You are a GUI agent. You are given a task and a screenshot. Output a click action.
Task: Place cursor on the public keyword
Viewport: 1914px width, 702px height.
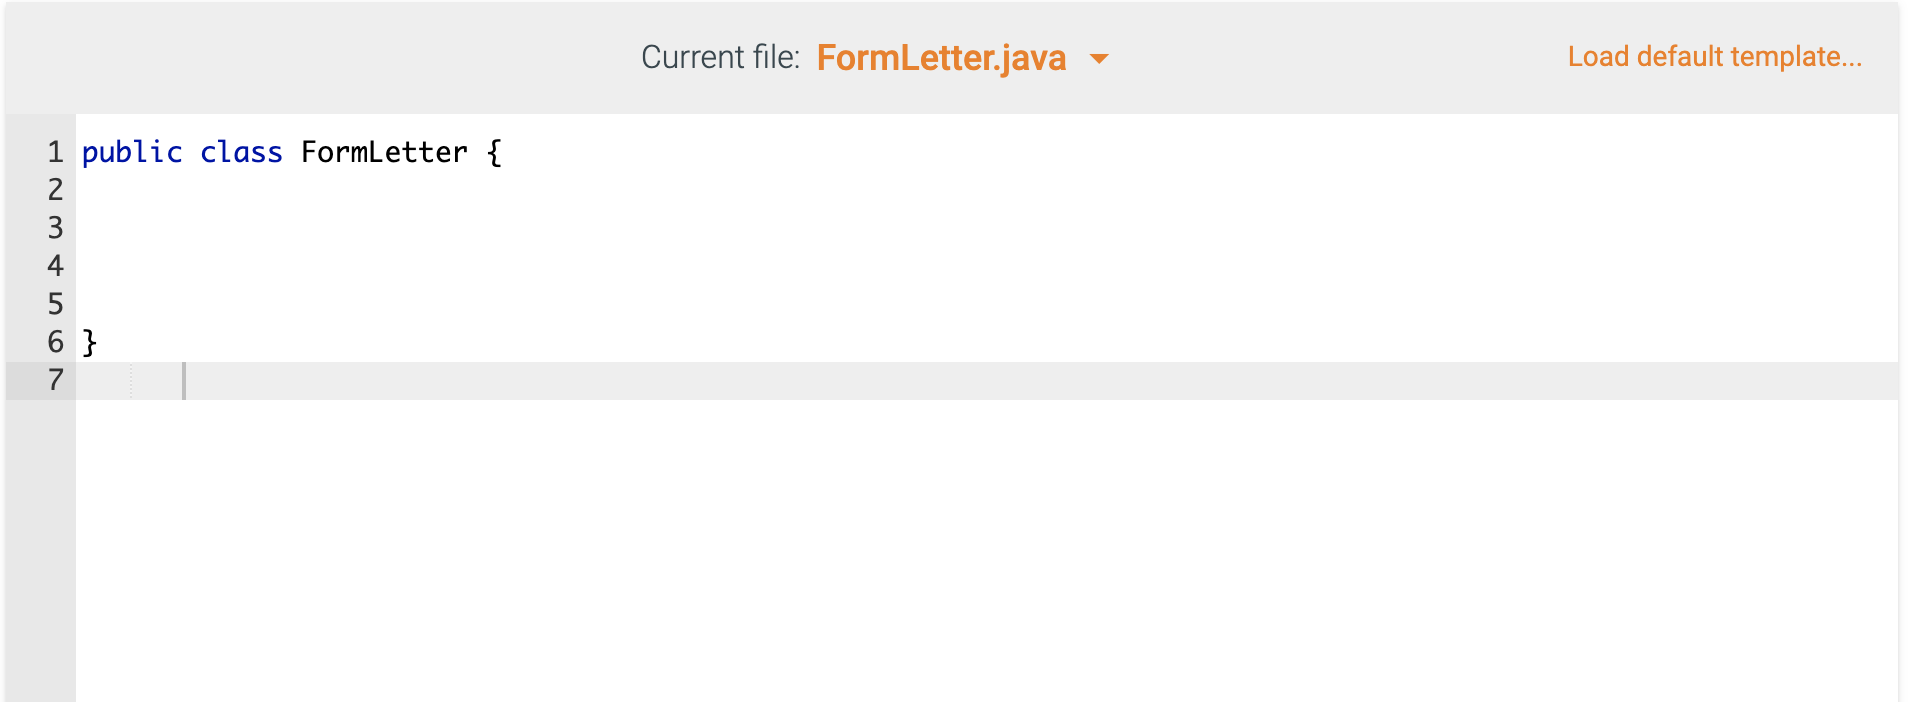133,152
